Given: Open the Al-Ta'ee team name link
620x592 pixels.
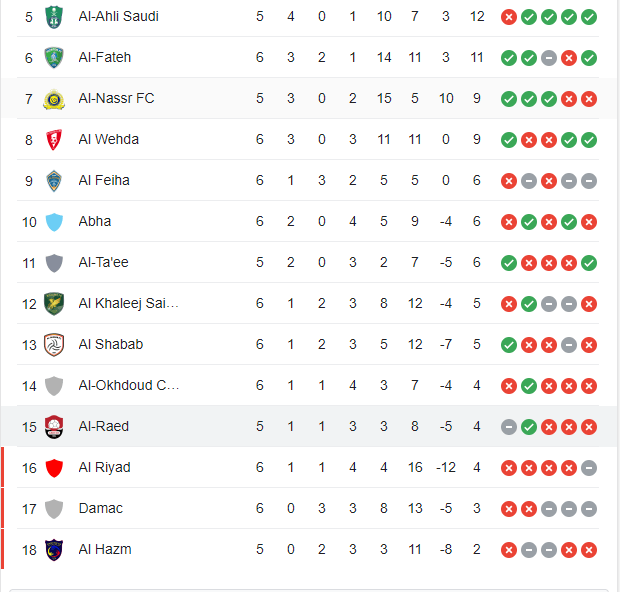Looking at the screenshot, I should tap(103, 262).
